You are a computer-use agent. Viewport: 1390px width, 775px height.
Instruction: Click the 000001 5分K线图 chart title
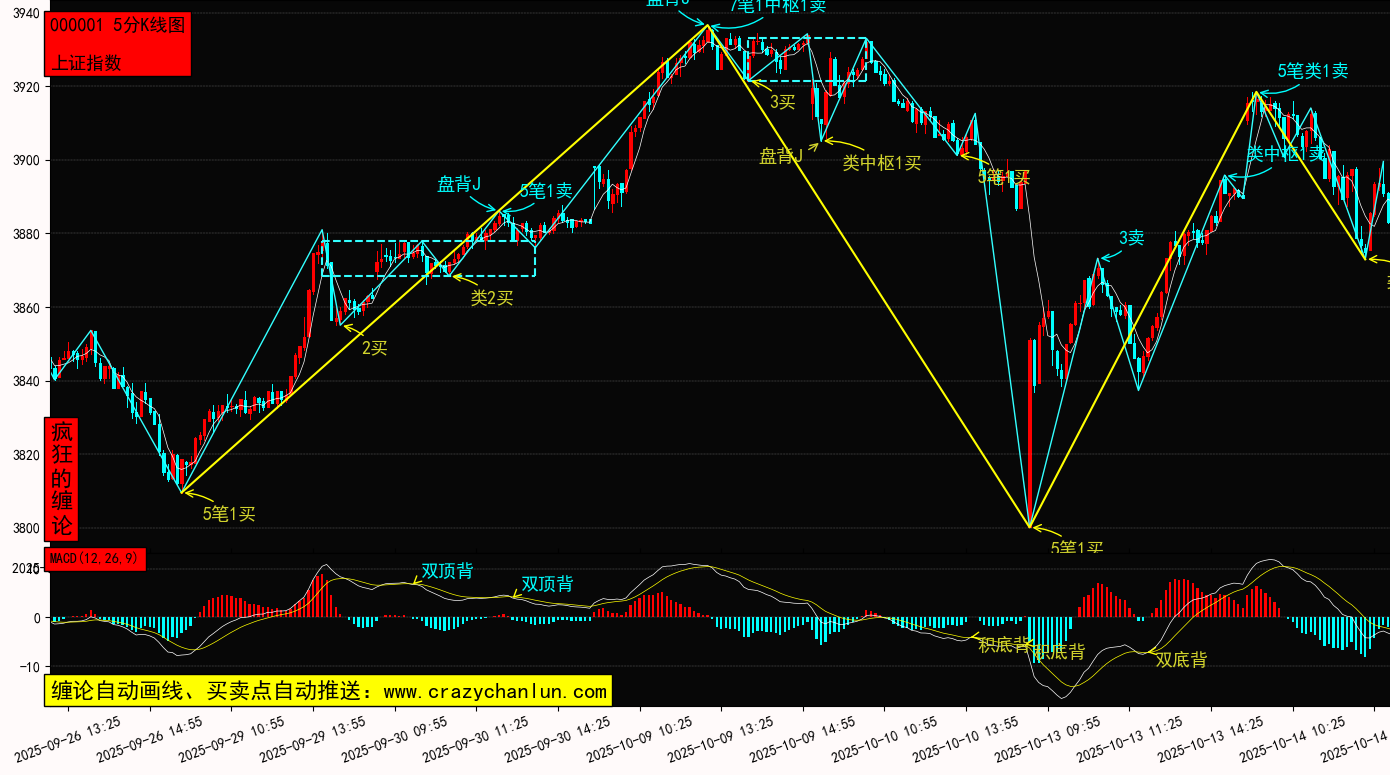point(117,26)
